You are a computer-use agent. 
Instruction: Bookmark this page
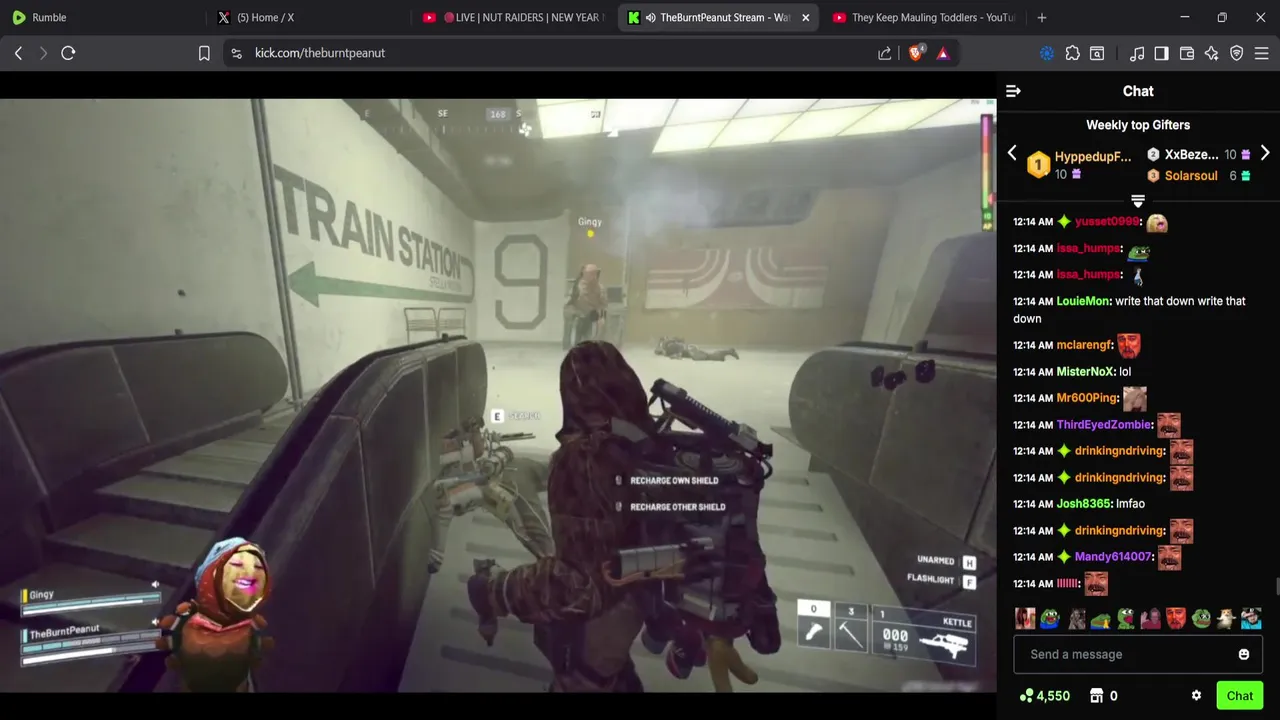[204, 53]
